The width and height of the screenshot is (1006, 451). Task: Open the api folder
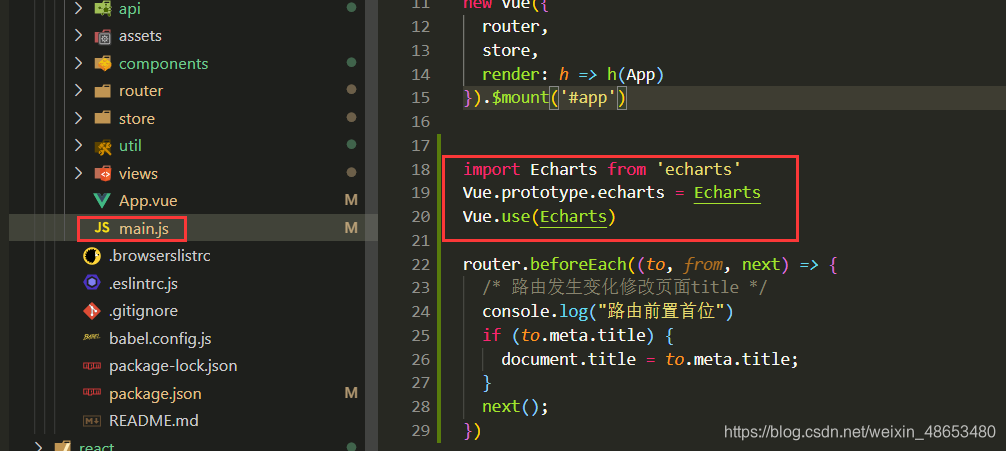click(x=130, y=8)
